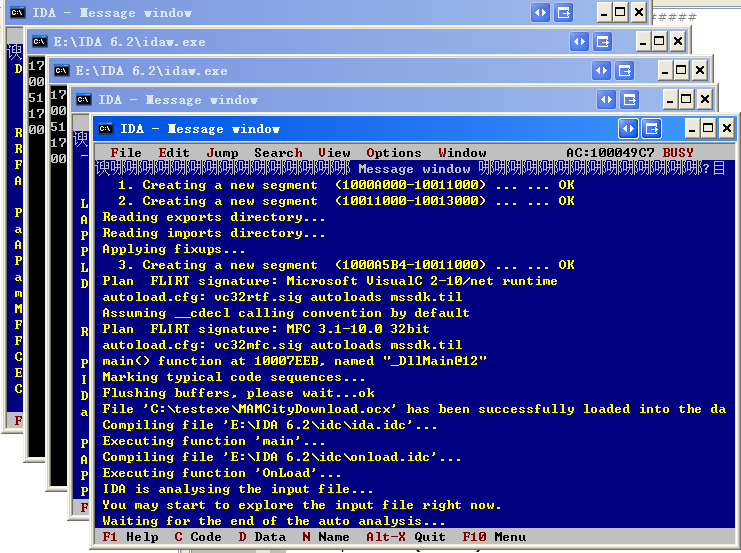
Task: Open the File menu in front IDA window
Action: 126,153
